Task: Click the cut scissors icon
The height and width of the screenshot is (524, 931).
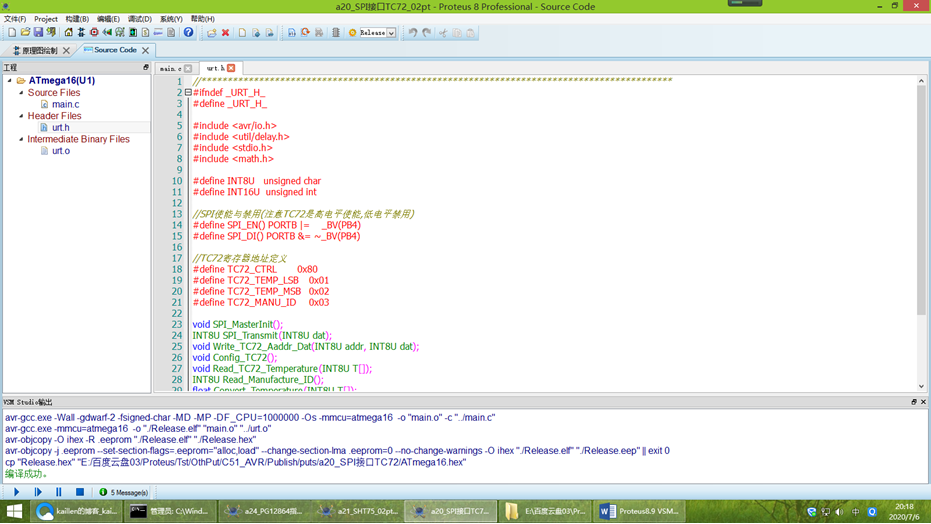Action: 442,33
